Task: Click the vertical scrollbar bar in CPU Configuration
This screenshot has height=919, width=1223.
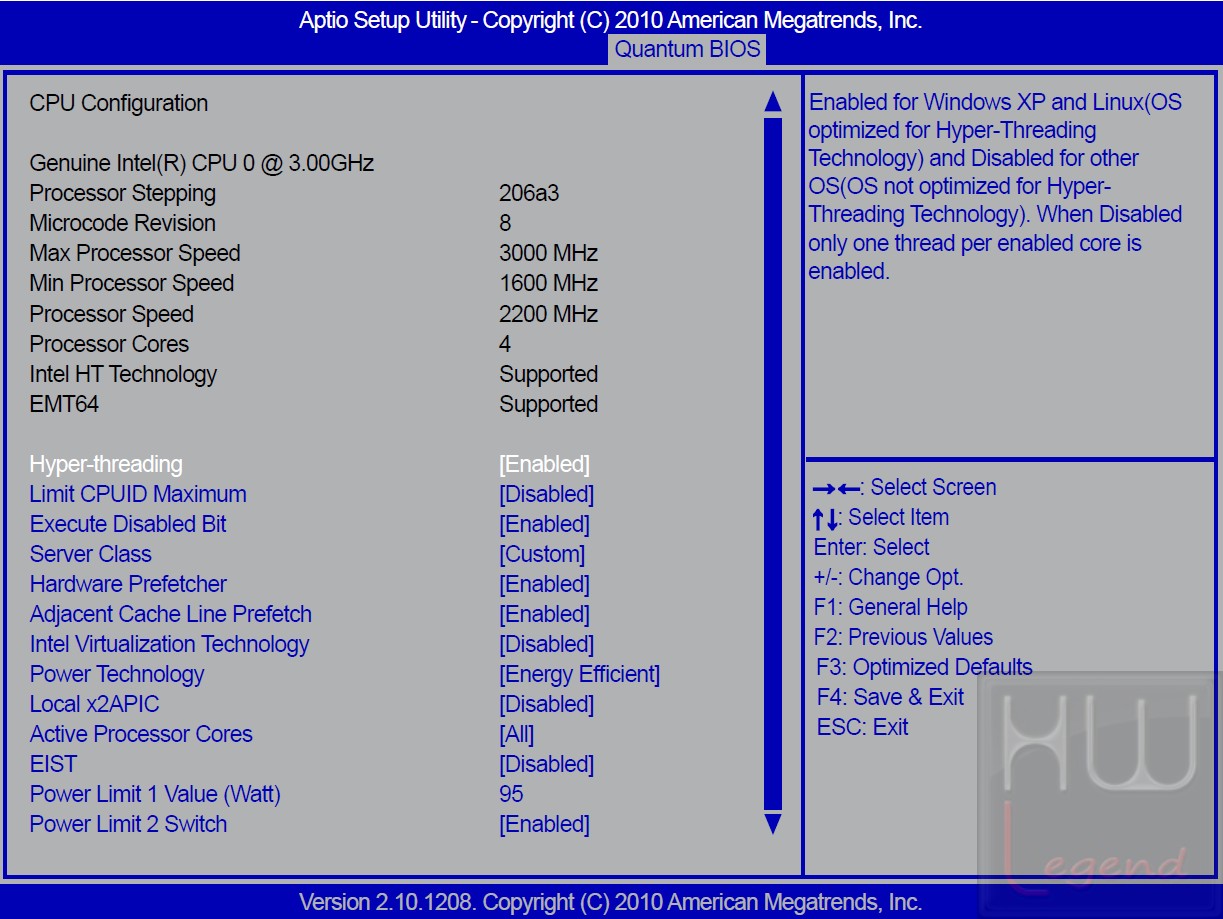Action: click(x=772, y=463)
